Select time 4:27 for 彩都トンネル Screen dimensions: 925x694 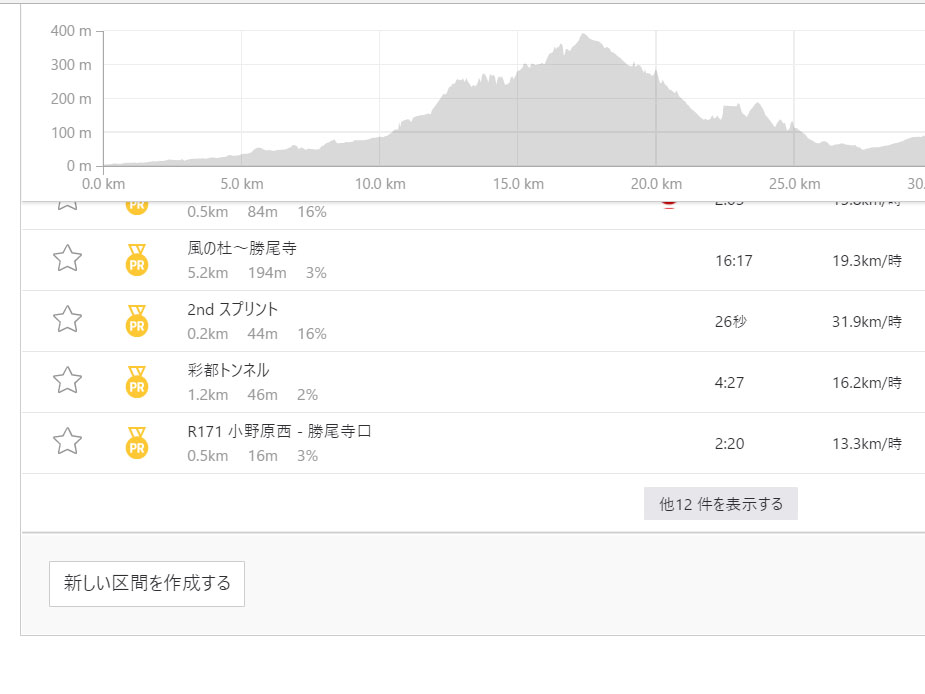[x=729, y=382]
